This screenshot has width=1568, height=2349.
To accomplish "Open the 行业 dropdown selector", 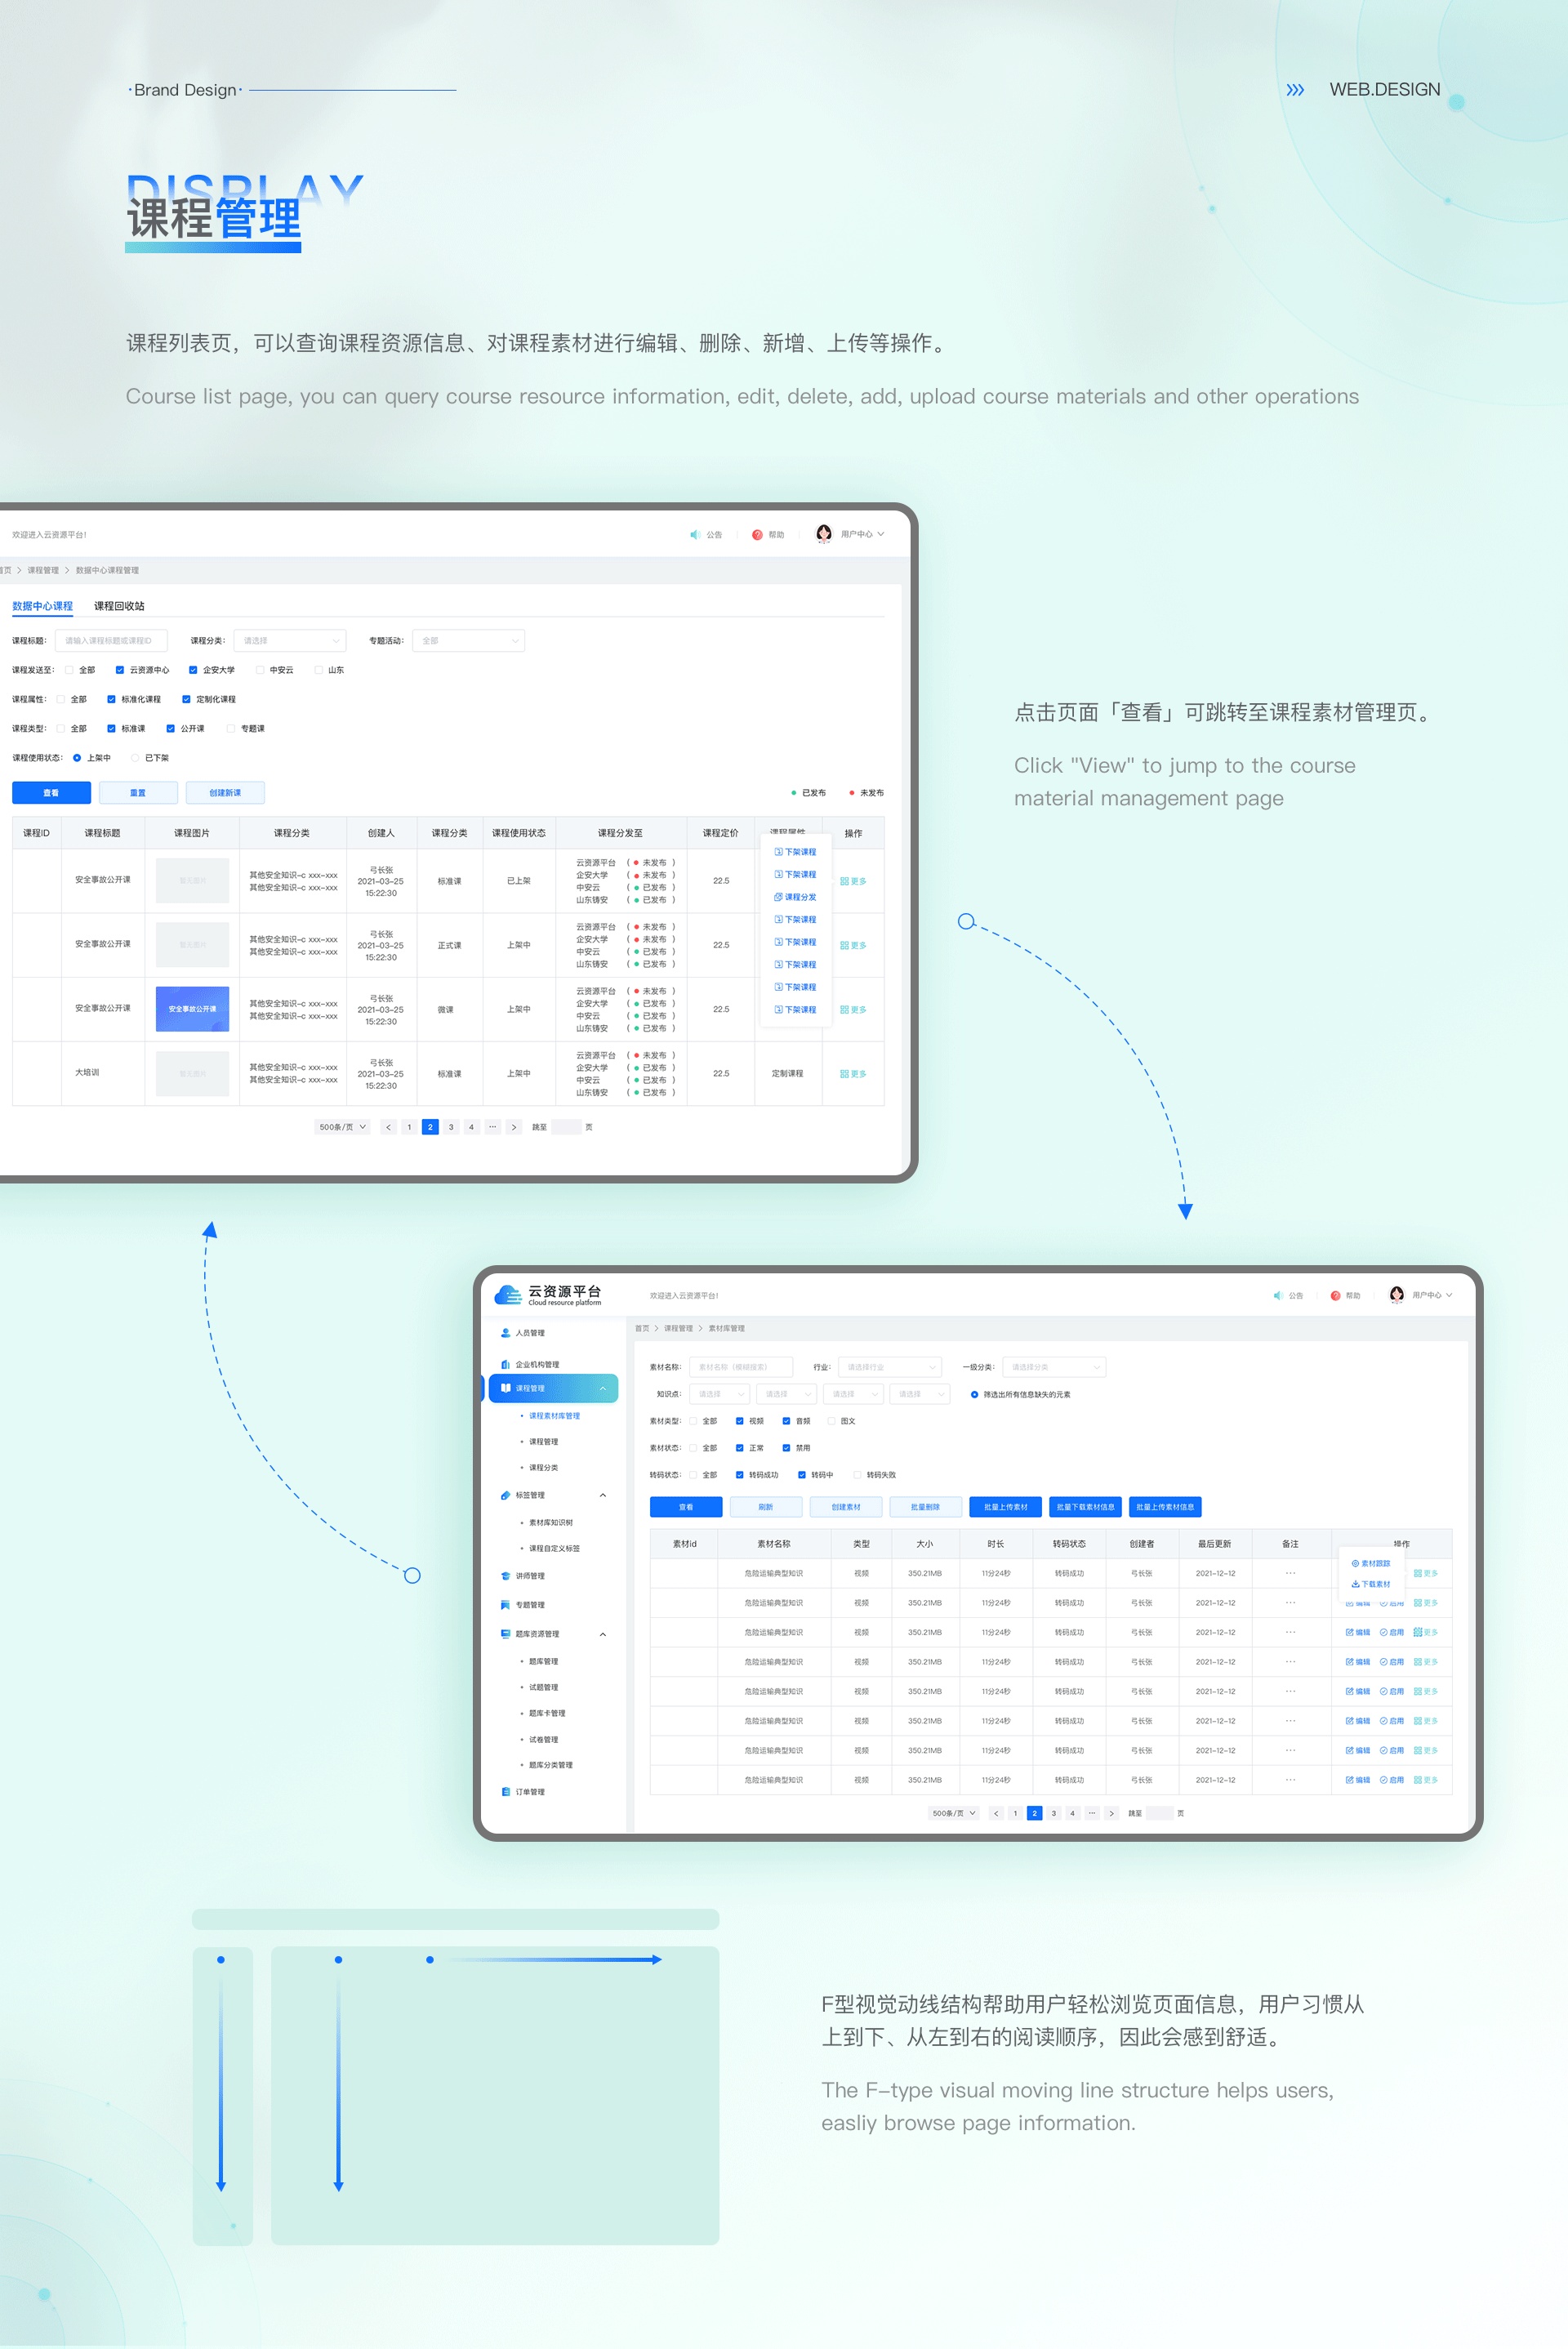I will tap(890, 1367).
